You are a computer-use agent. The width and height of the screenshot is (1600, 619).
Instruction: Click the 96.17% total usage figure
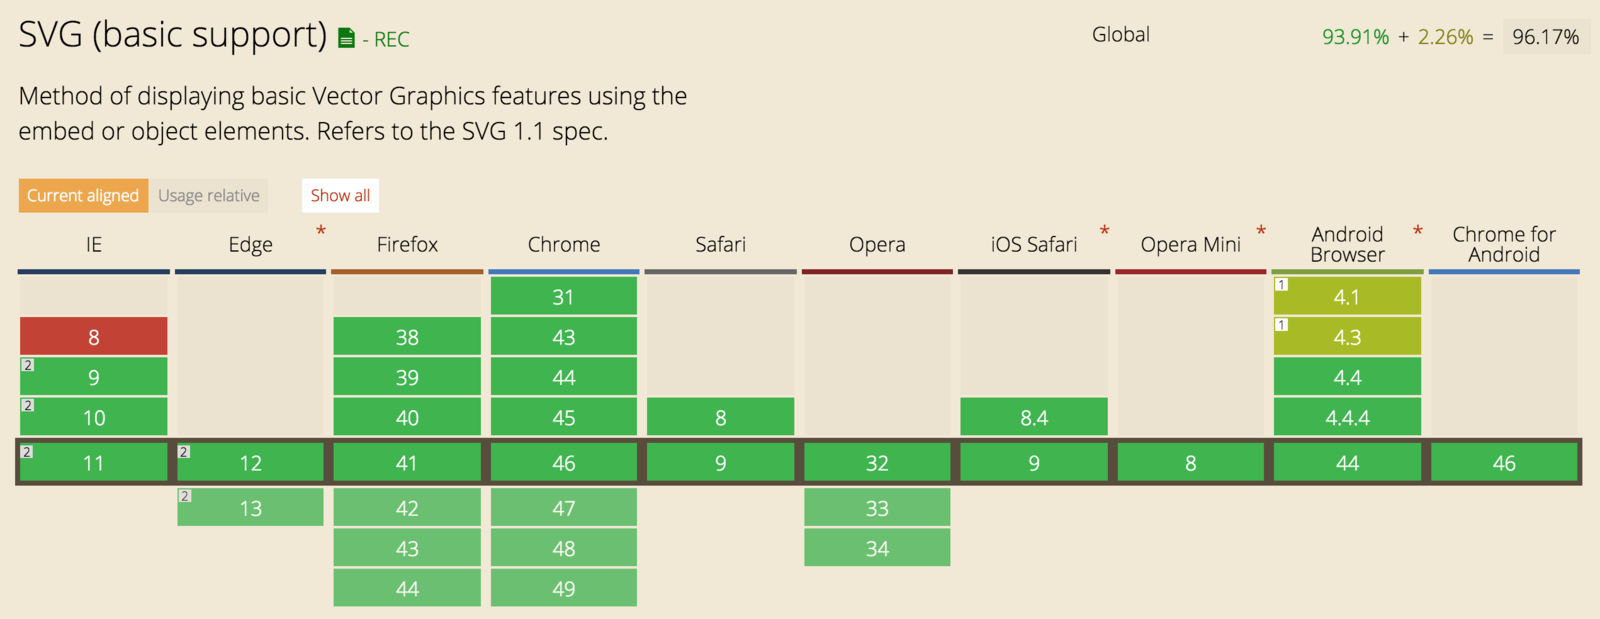click(x=1545, y=37)
